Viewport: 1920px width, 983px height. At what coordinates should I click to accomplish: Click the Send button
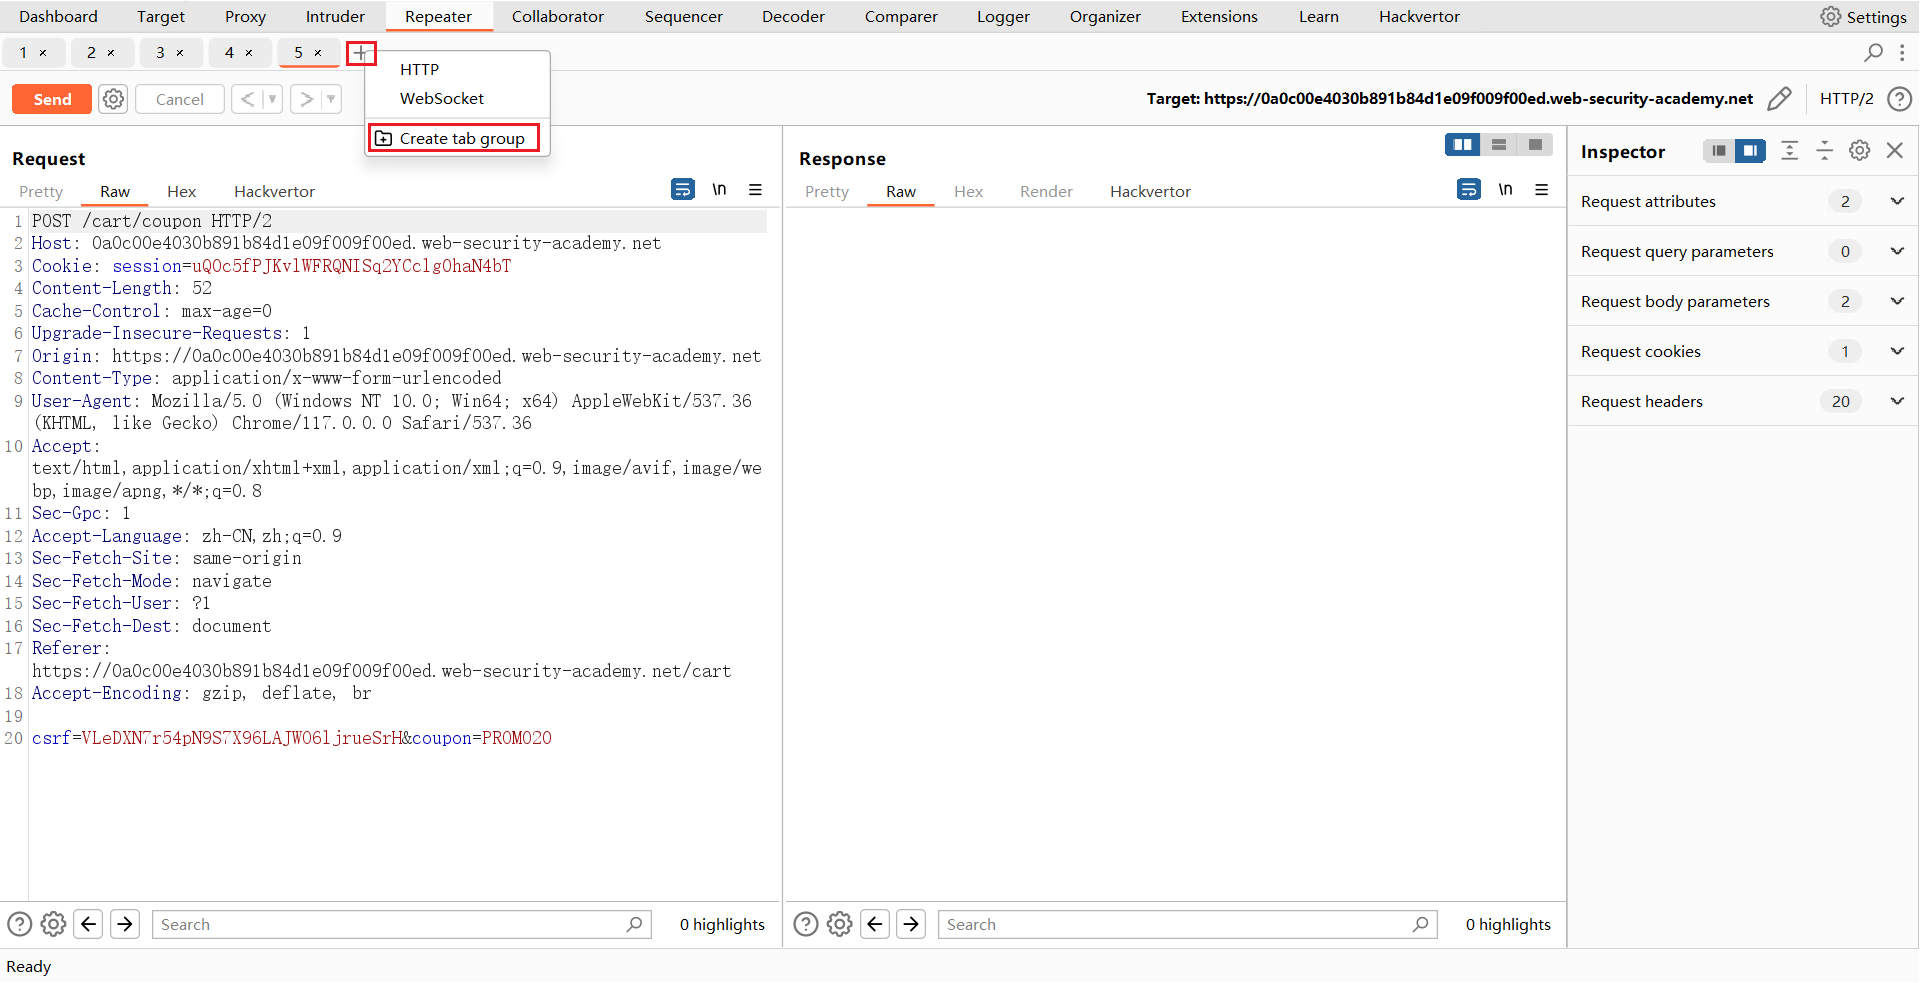pyautogui.click(x=52, y=99)
